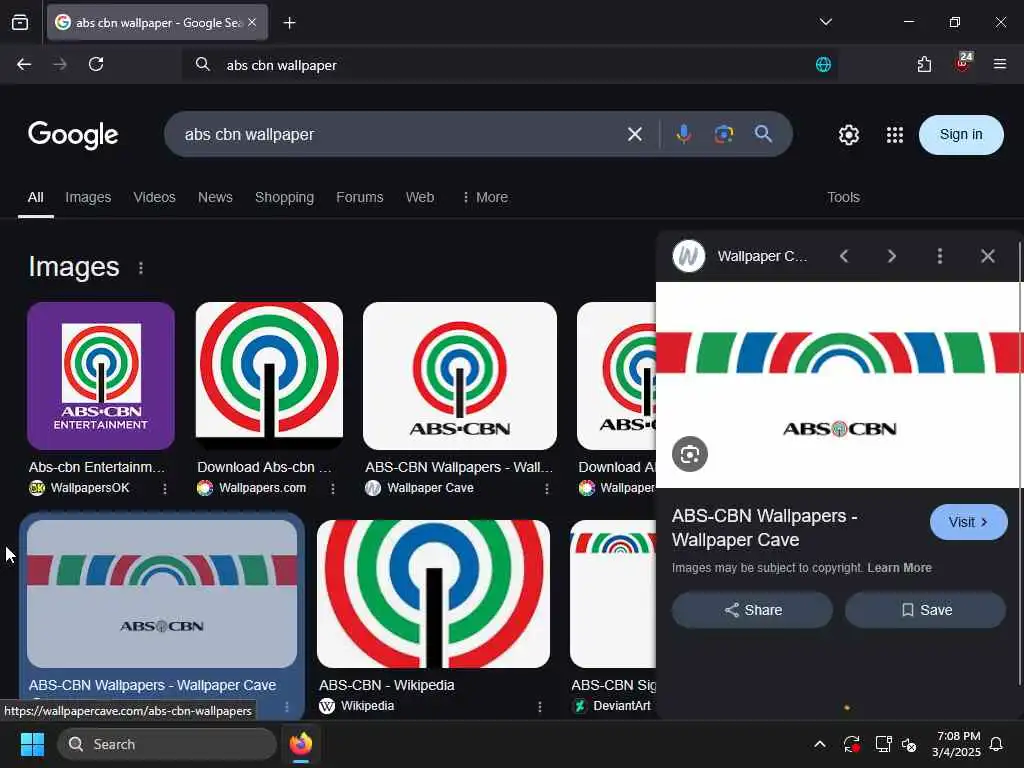Screen dimensions: 1024x768
Task: Click the Google logo
Action: pos(73,135)
